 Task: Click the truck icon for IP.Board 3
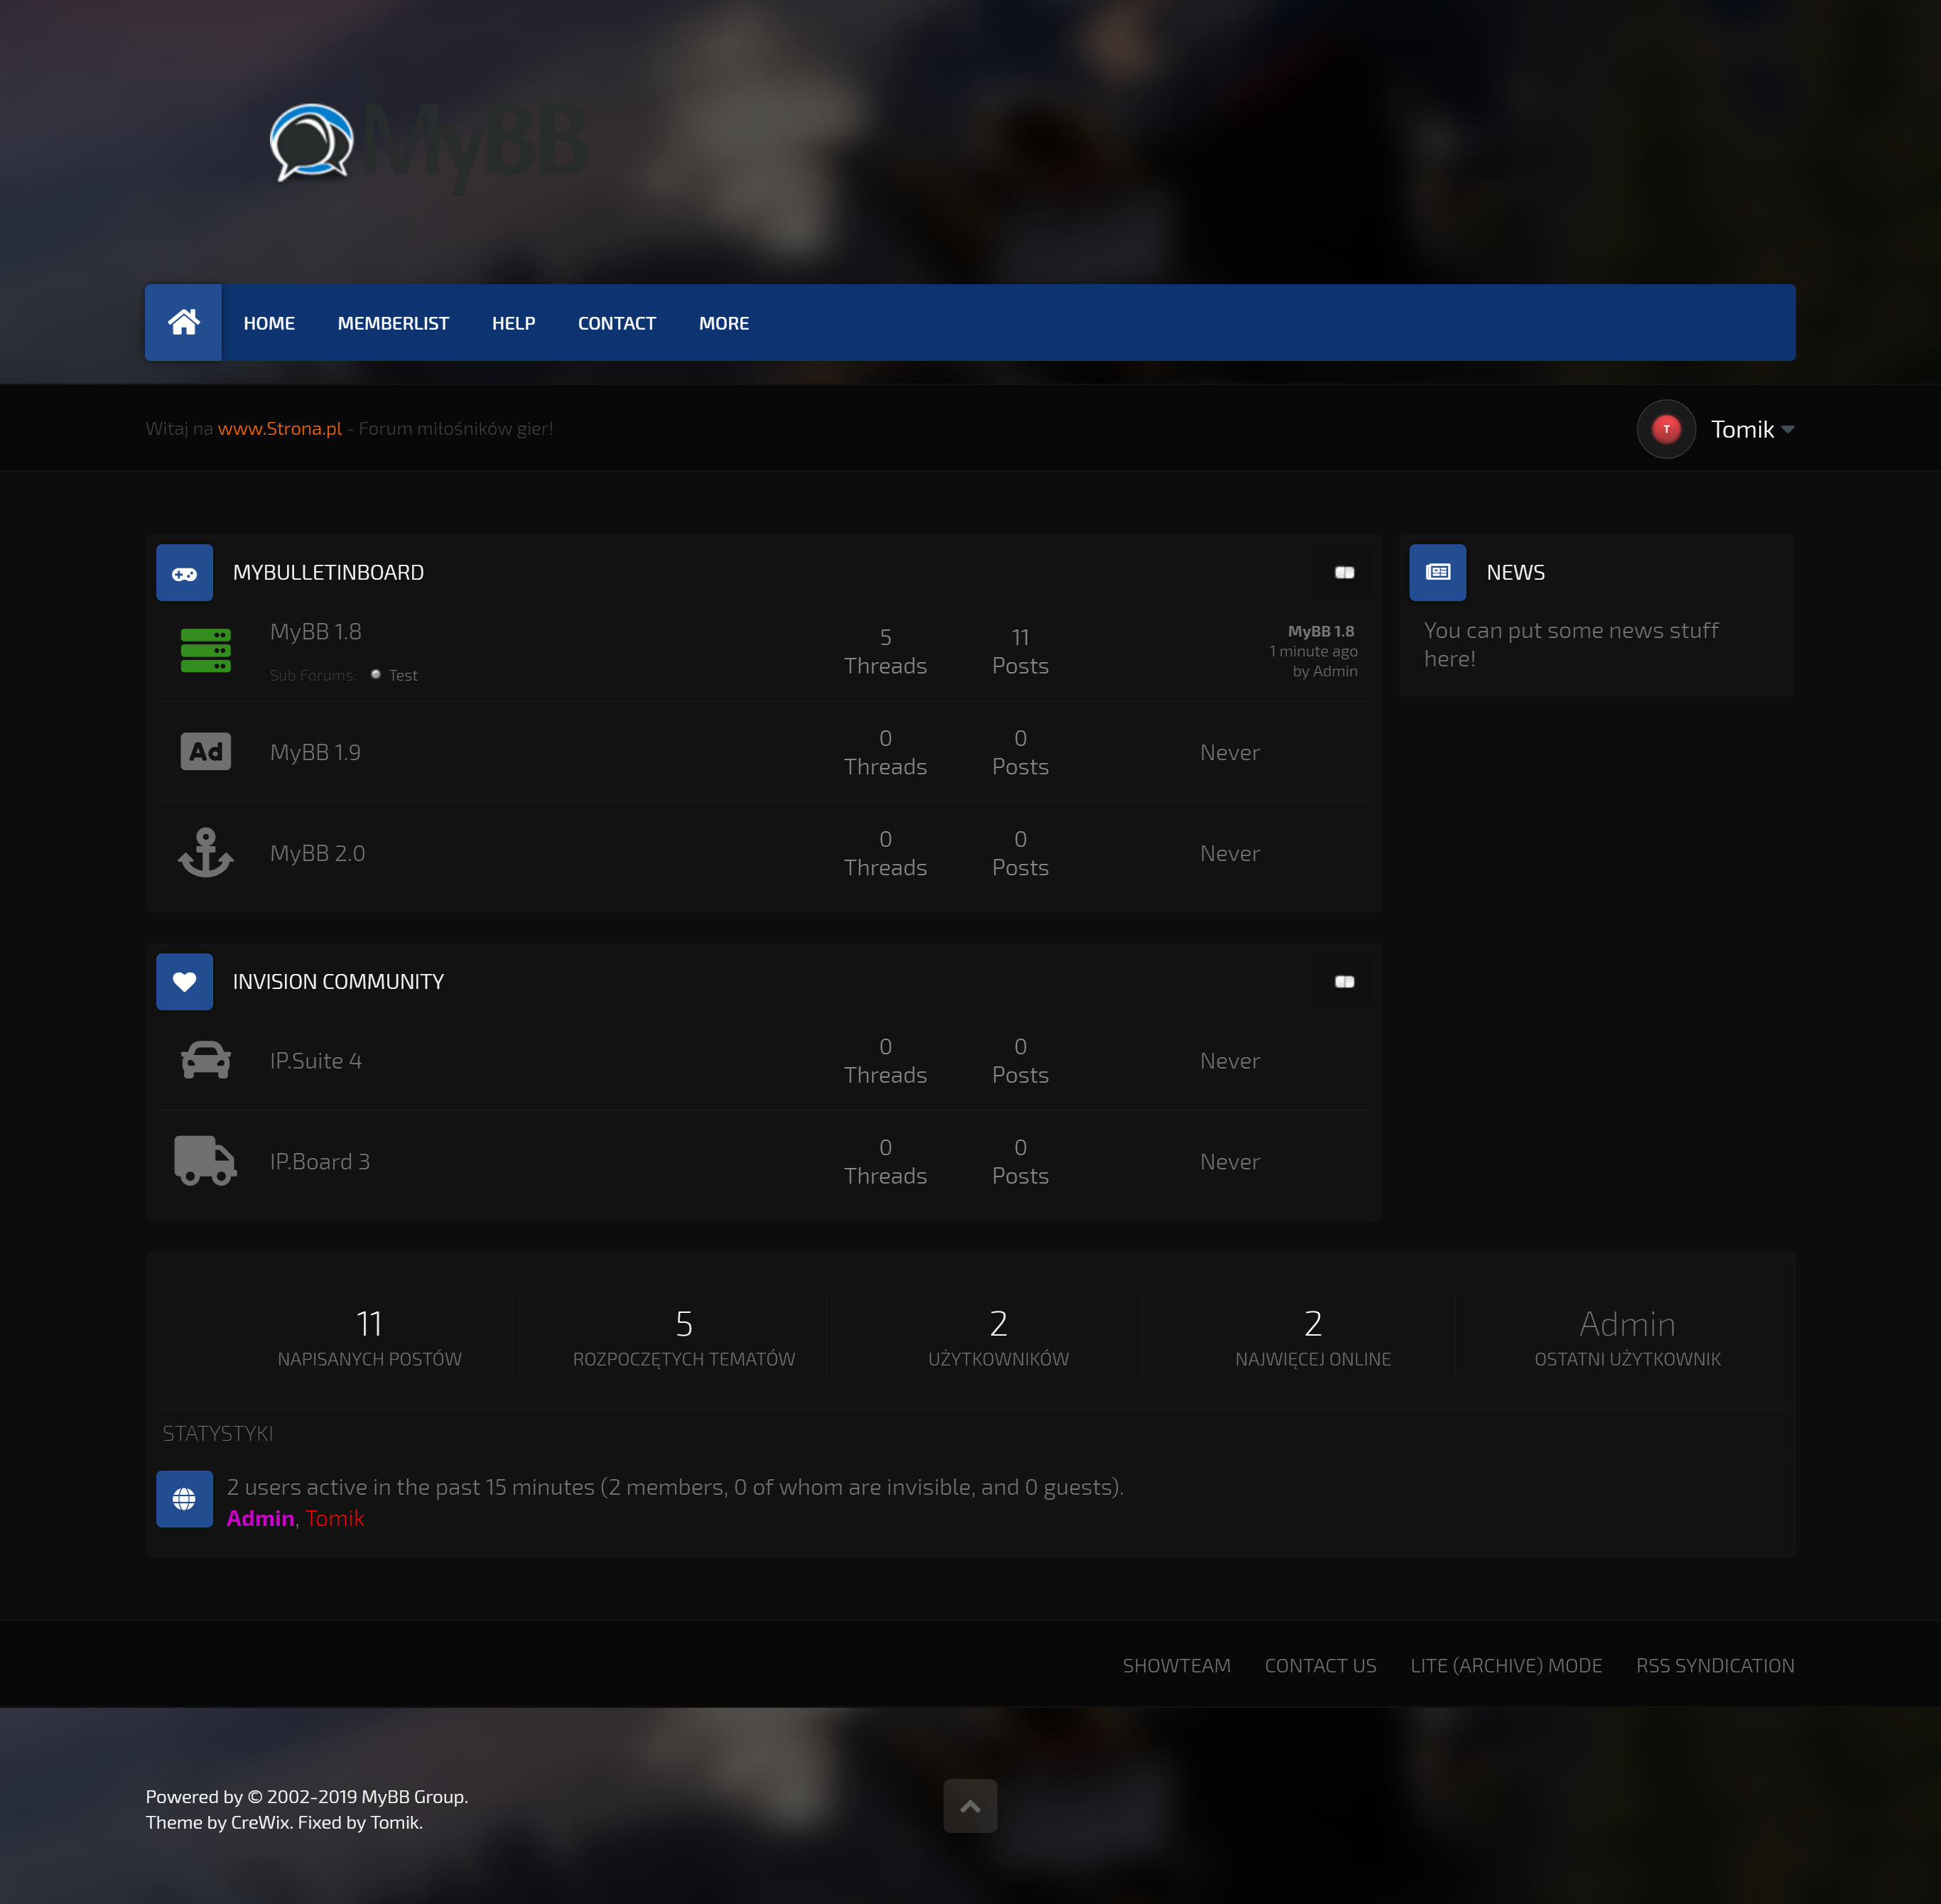[206, 1161]
